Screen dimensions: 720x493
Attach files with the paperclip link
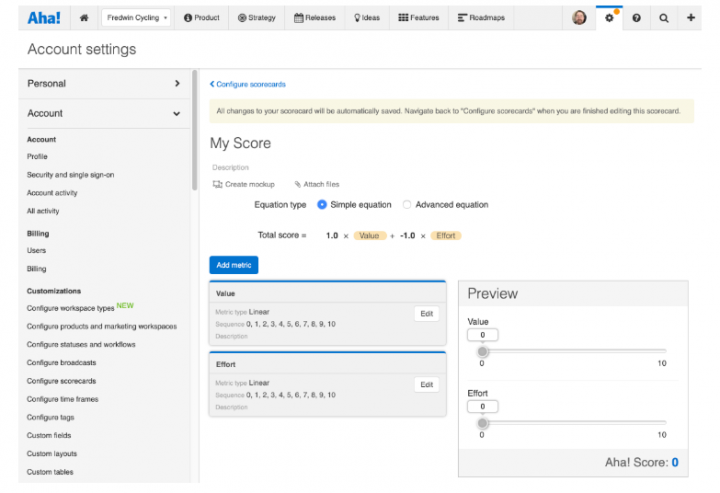tap(317, 184)
